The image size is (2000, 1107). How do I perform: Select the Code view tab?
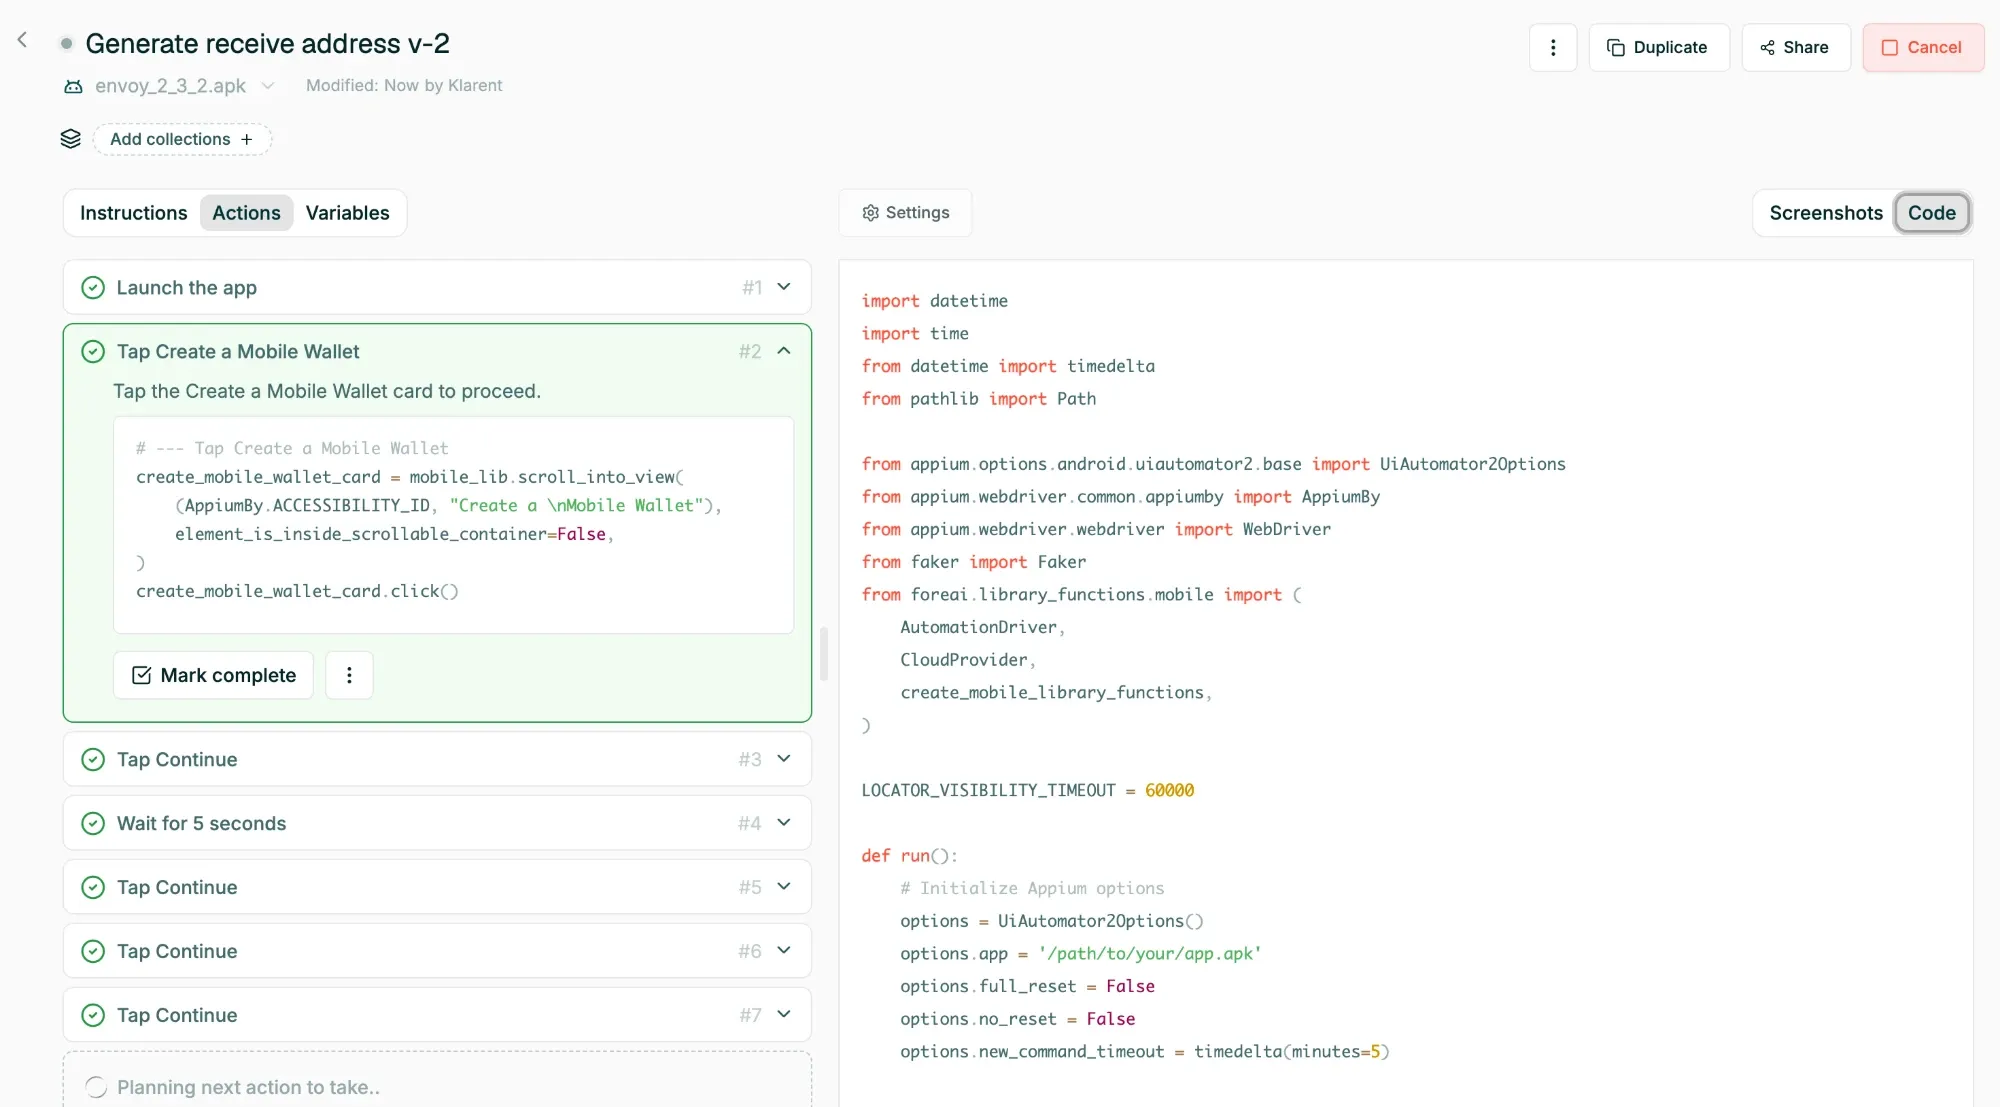pyautogui.click(x=1932, y=213)
